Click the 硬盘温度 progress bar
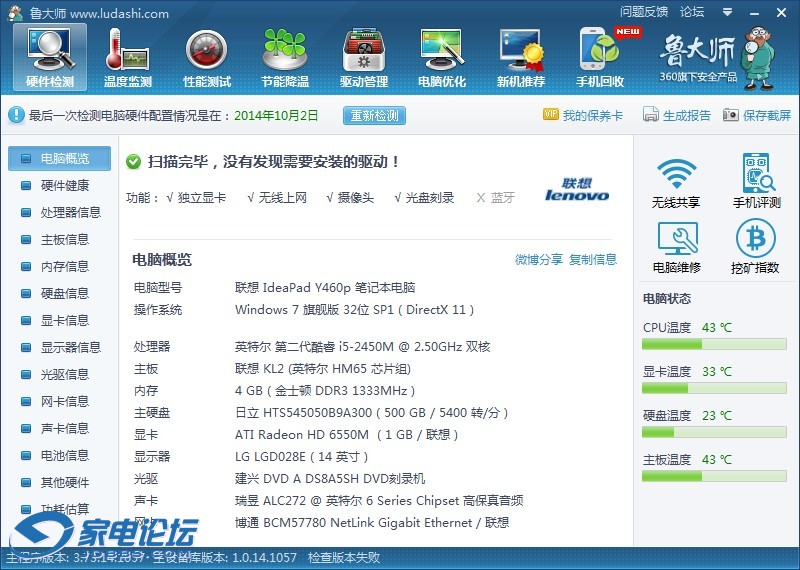Screen dimensions: 800x570 (x=714, y=433)
